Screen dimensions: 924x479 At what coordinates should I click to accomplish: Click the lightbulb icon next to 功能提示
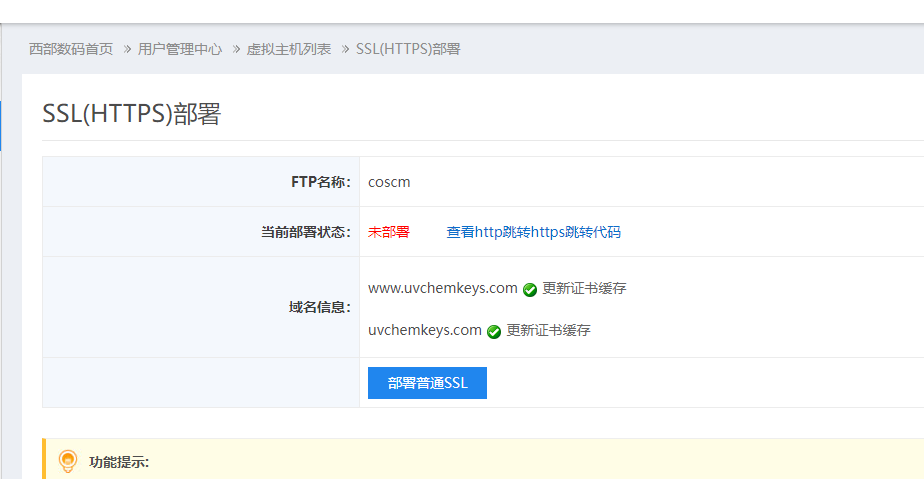click(x=68, y=461)
